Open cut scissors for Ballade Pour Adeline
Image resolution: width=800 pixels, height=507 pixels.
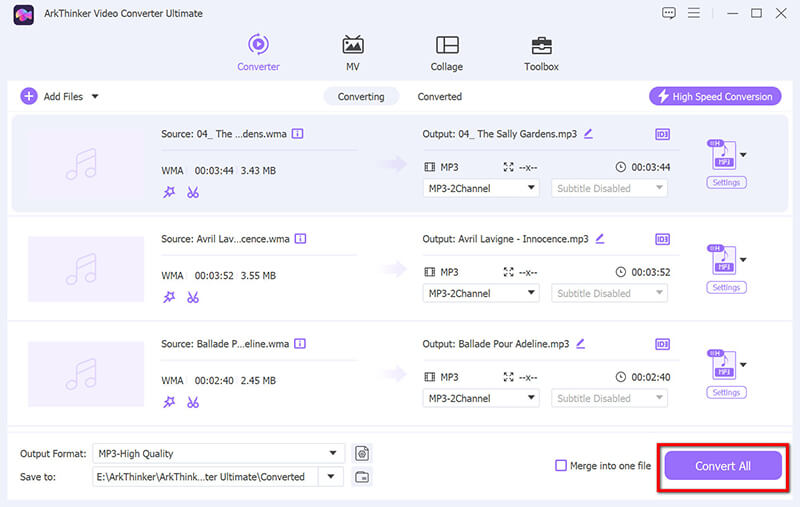coord(192,402)
